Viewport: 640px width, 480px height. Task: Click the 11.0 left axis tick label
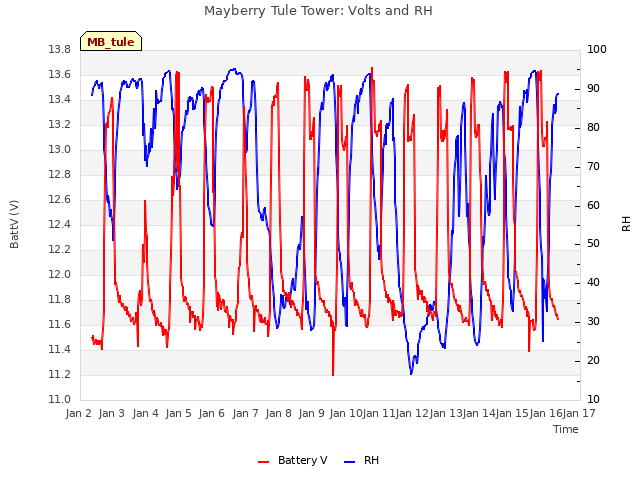[x=60, y=400]
